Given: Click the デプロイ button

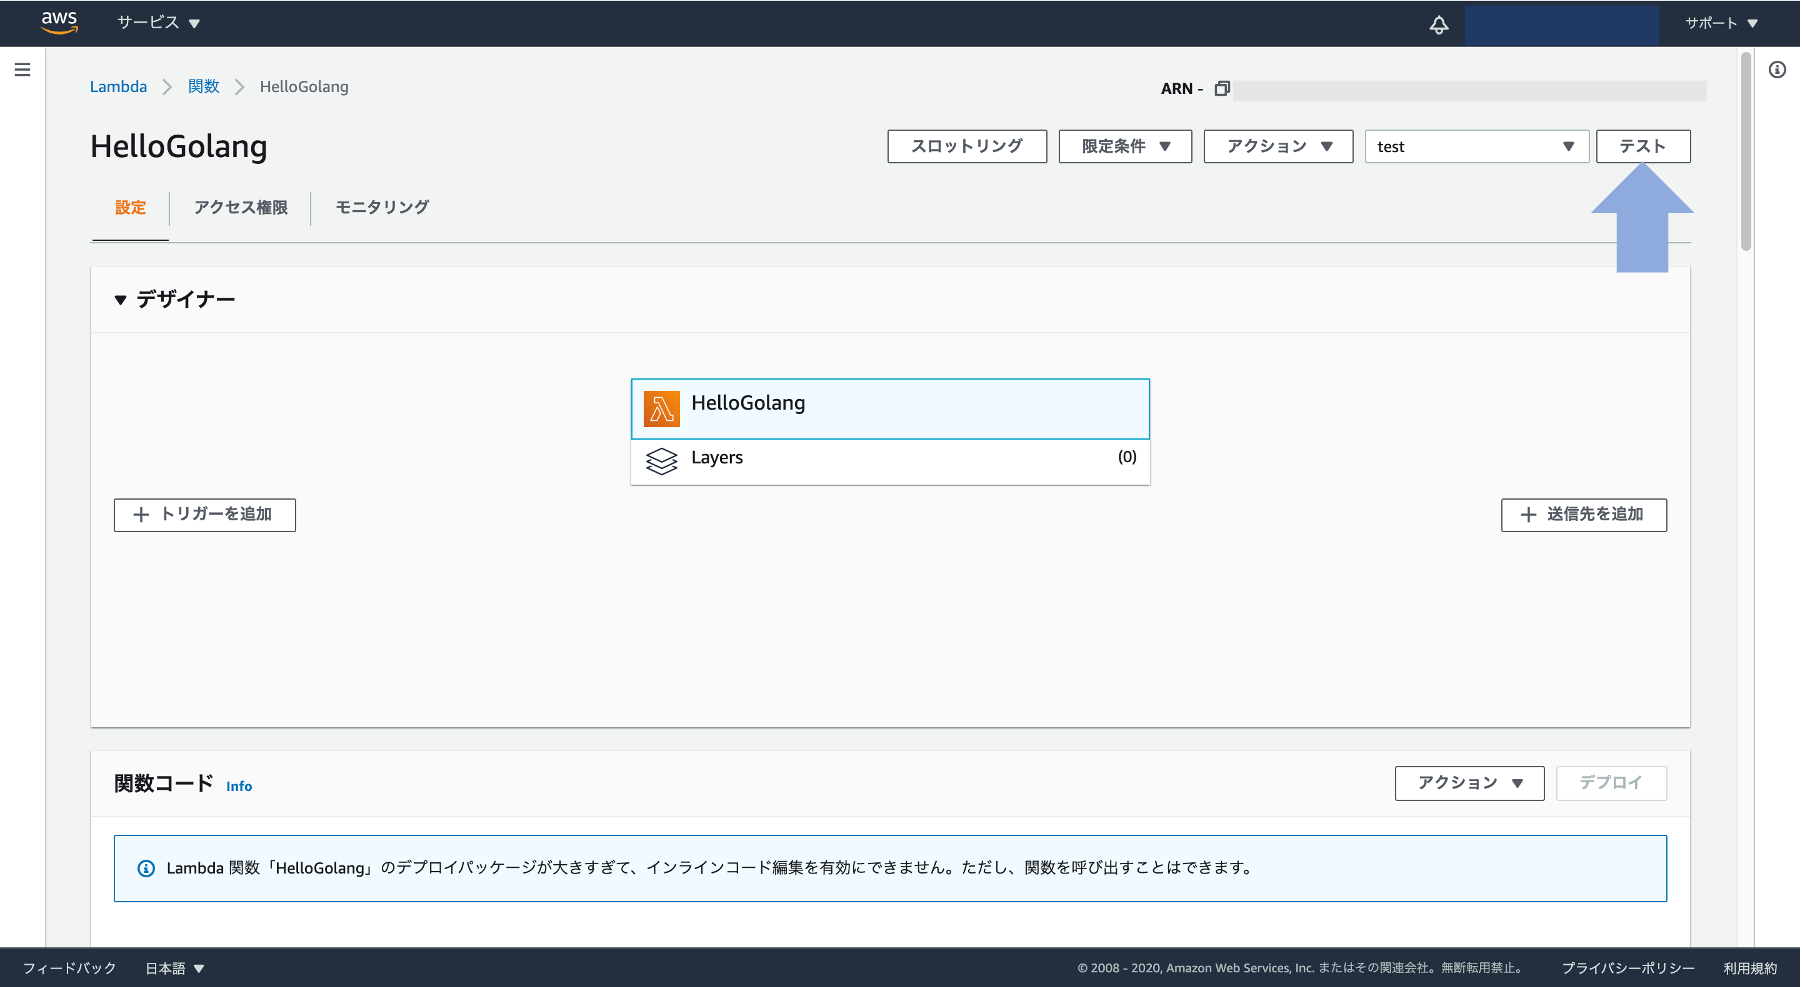Looking at the screenshot, I should (1611, 783).
